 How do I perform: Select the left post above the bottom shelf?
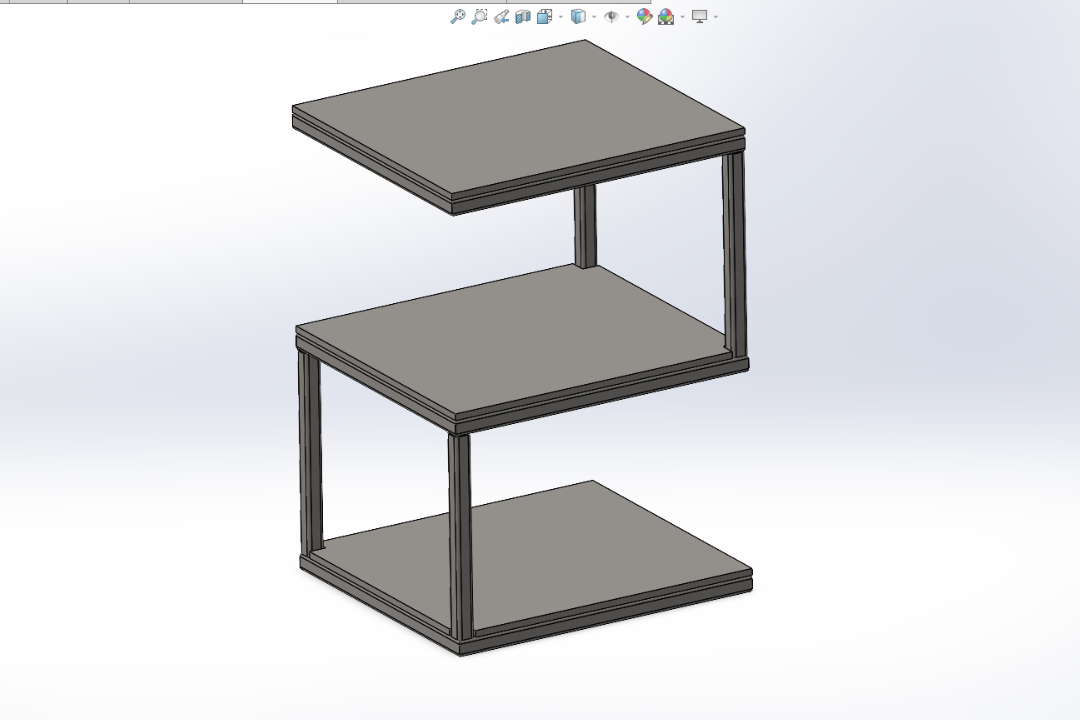pyautogui.click(x=310, y=451)
